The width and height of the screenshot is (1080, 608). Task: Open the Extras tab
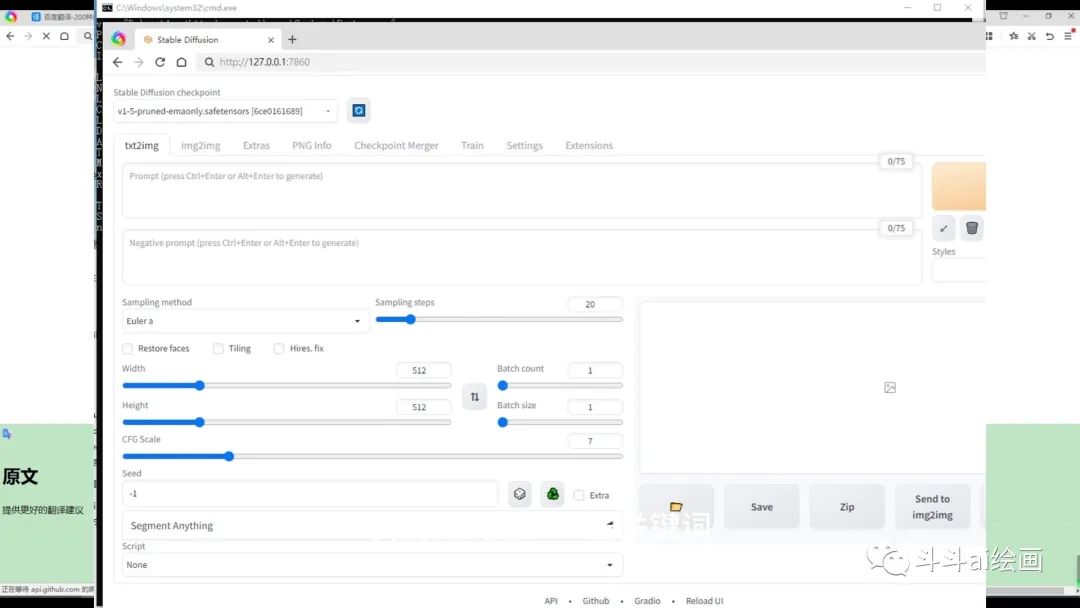click(256, 145)
